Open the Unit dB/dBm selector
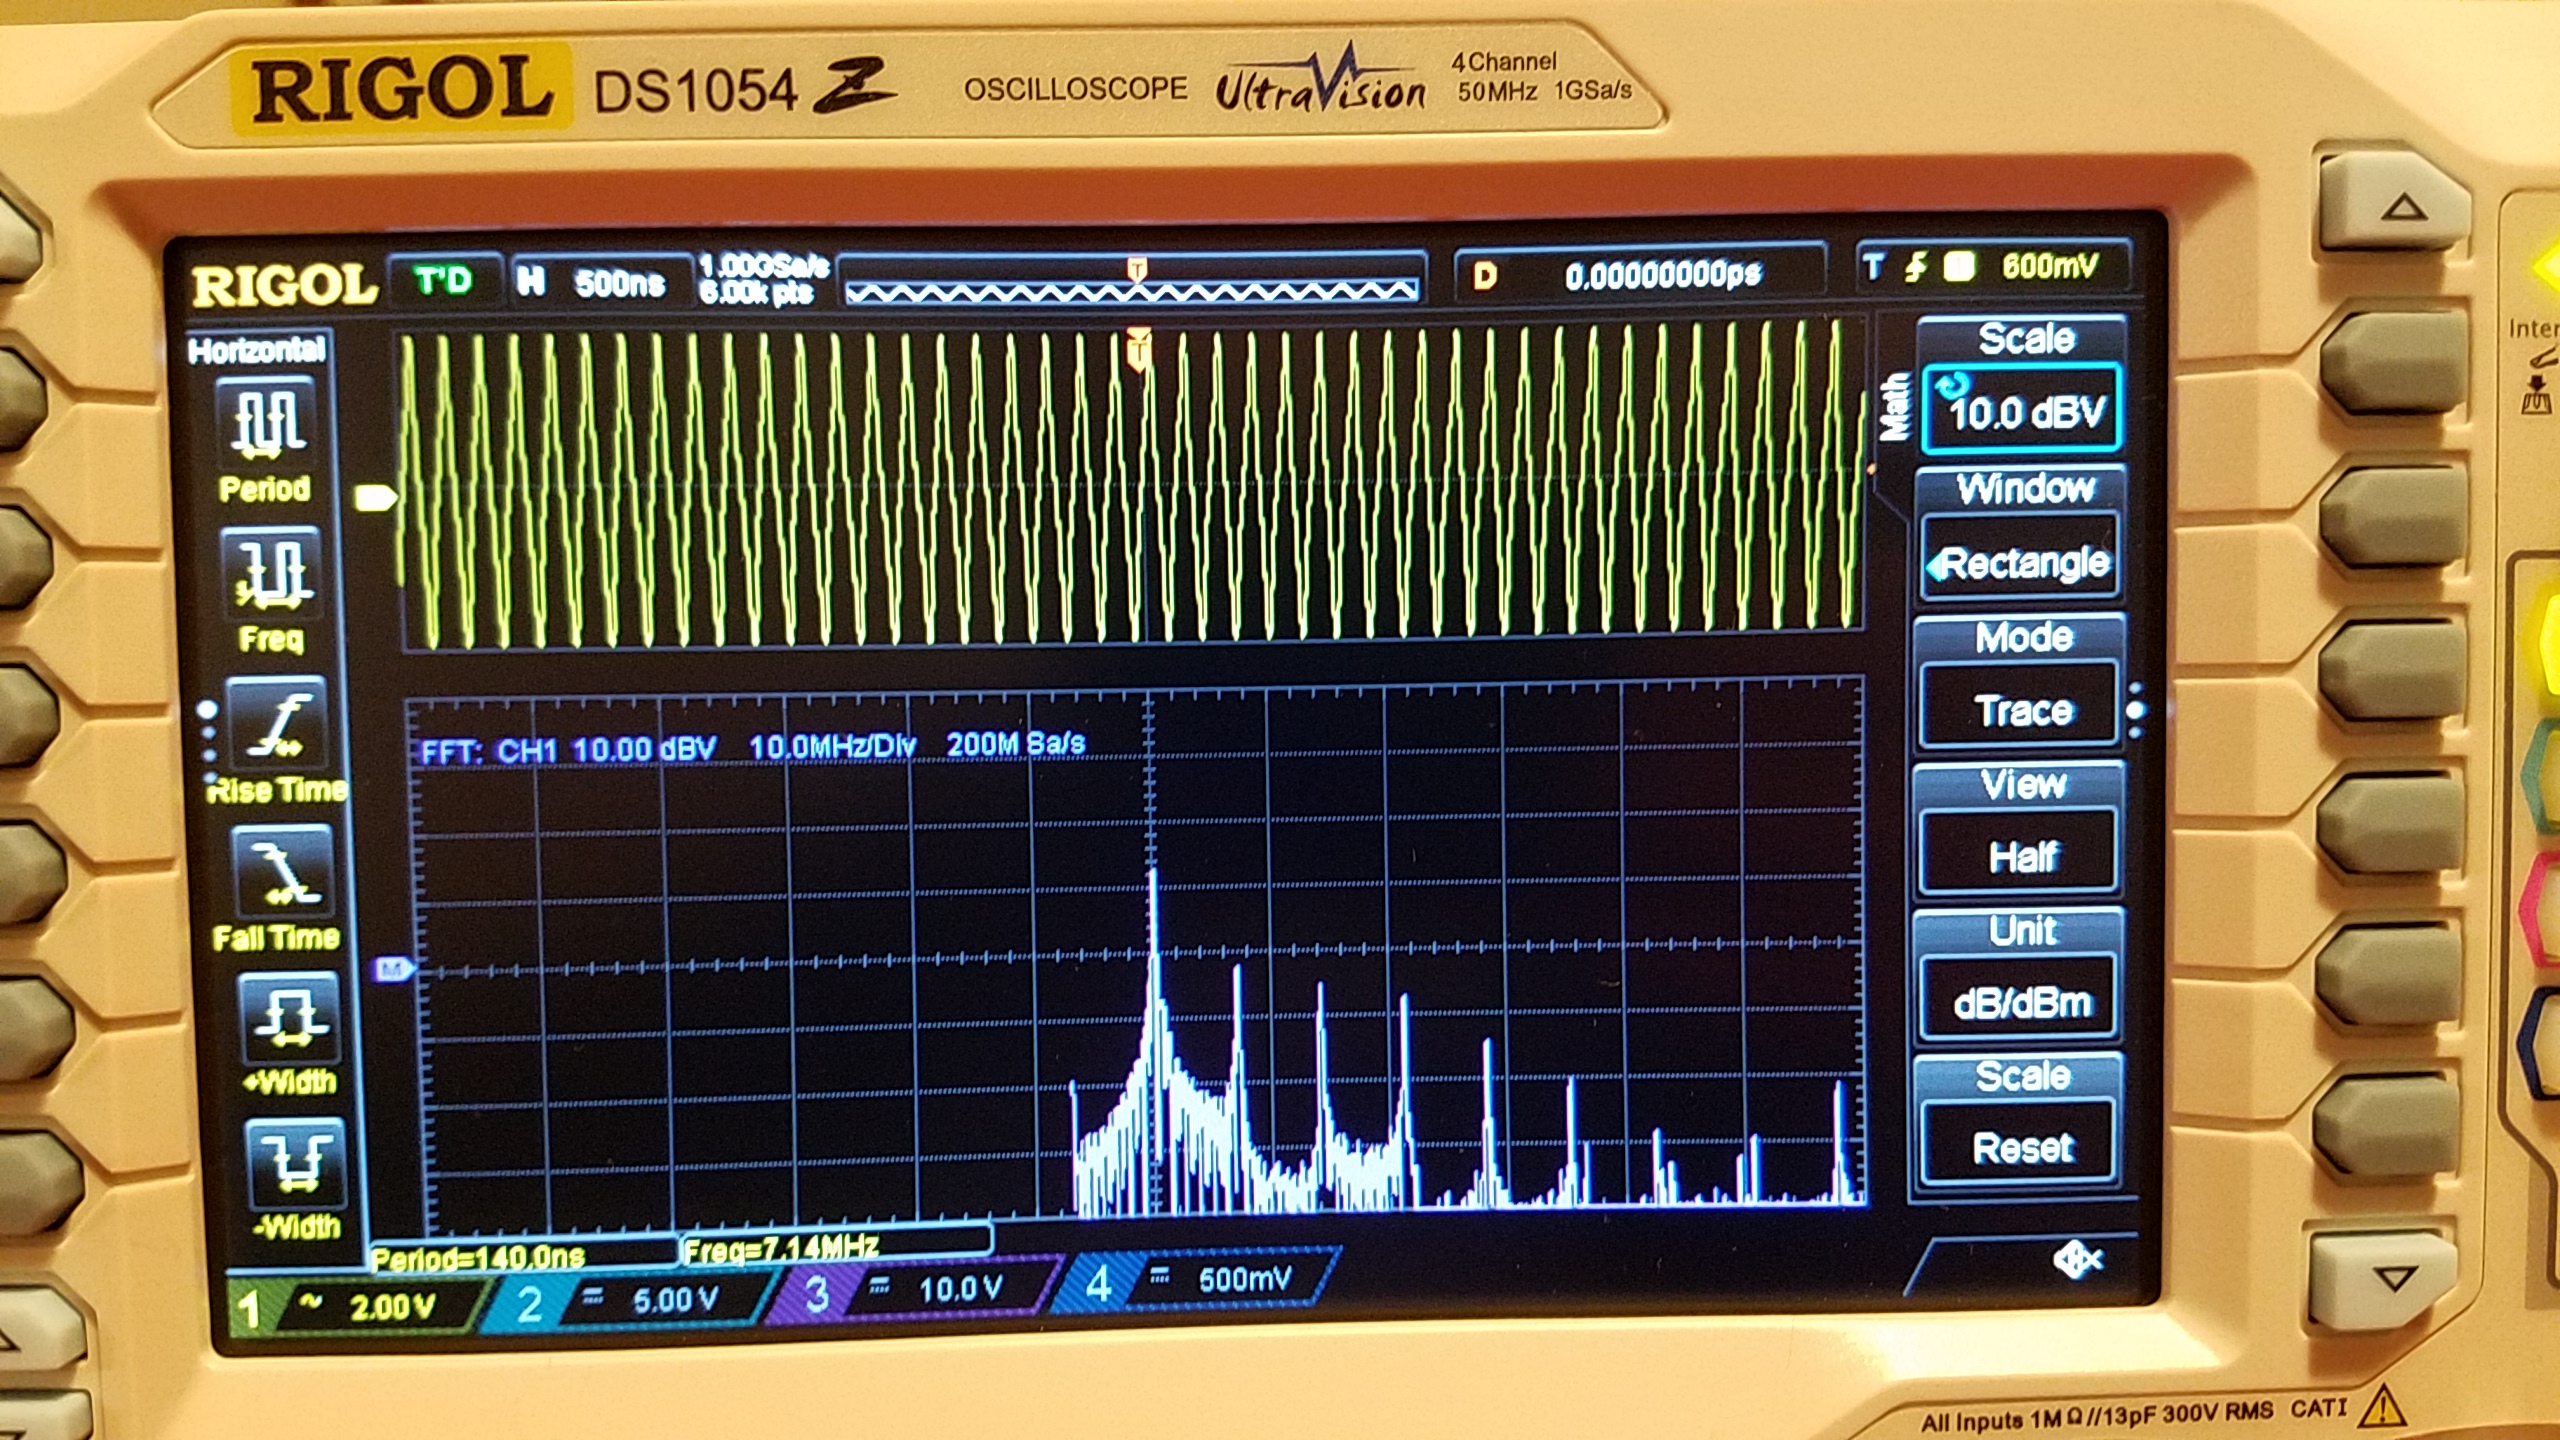The image size is (2560, 1440). [2021, 1001]
